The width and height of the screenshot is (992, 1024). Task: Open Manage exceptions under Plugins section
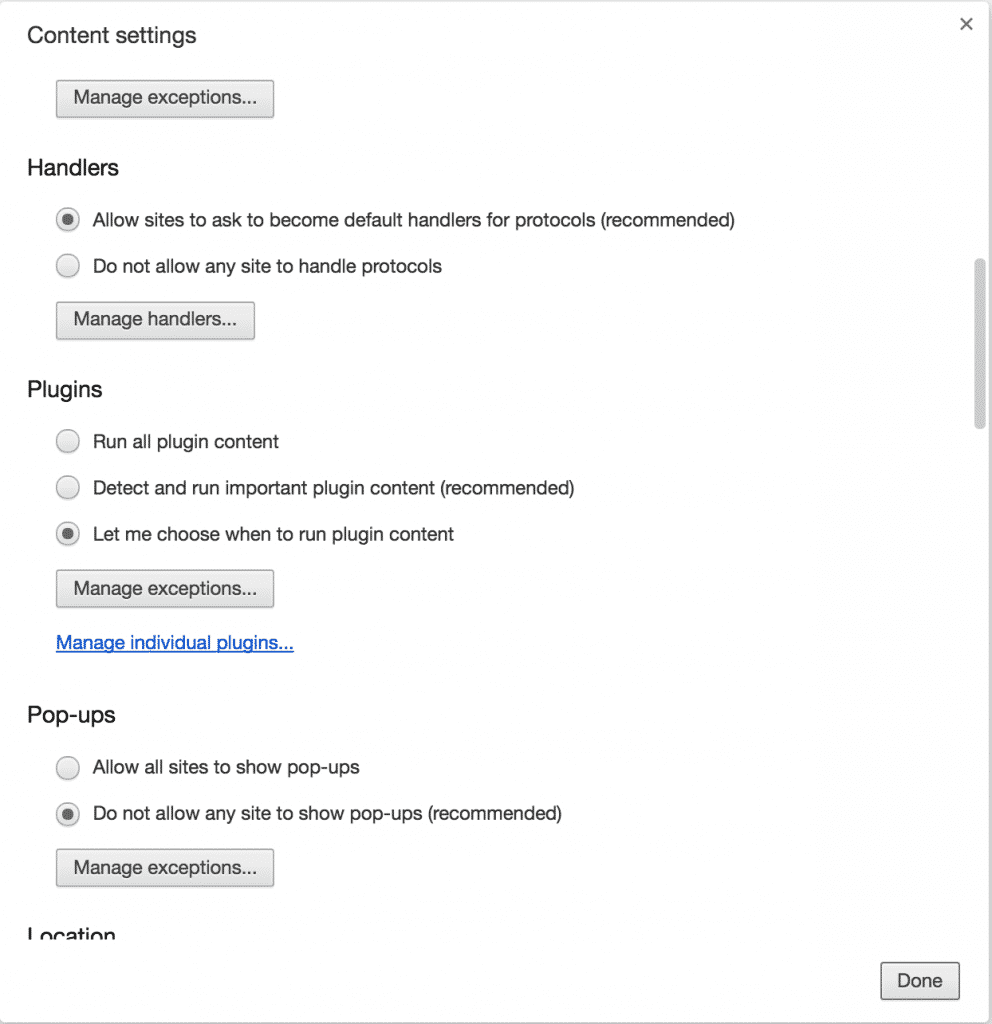(165, 588)
